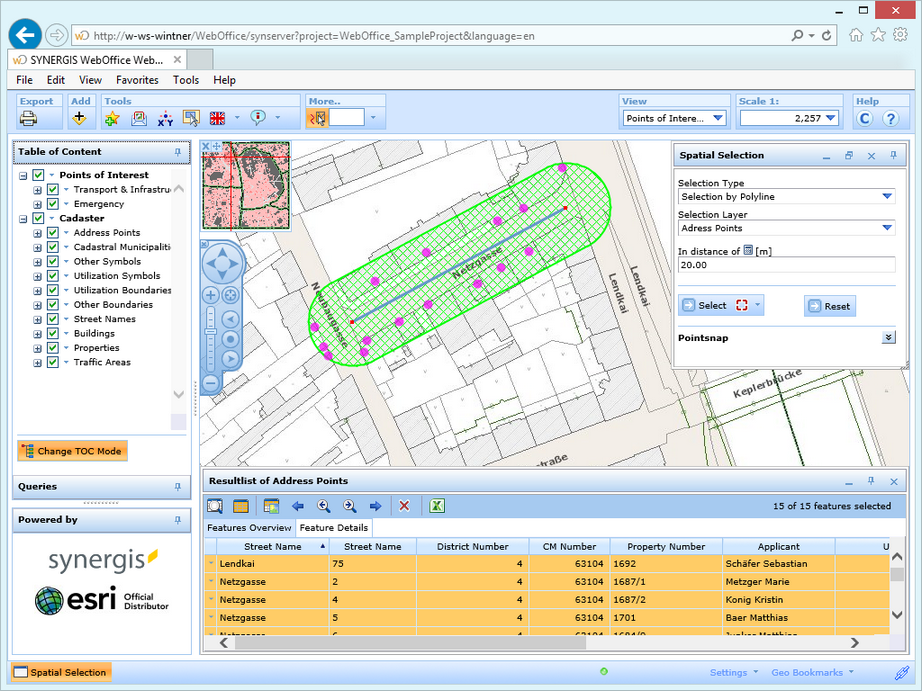Click the map zoom level slider handle
Screen dimensions: 922x691
pos(211,330)
